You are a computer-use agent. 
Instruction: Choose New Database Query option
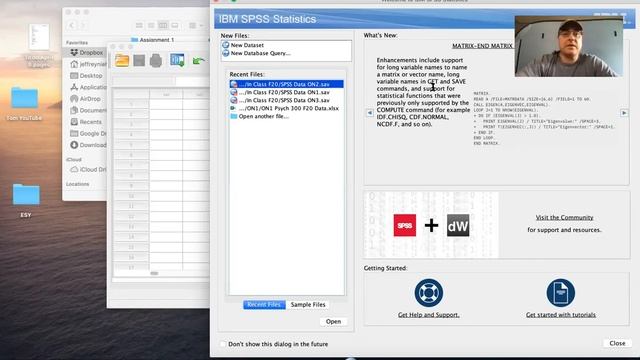(256, 53)
